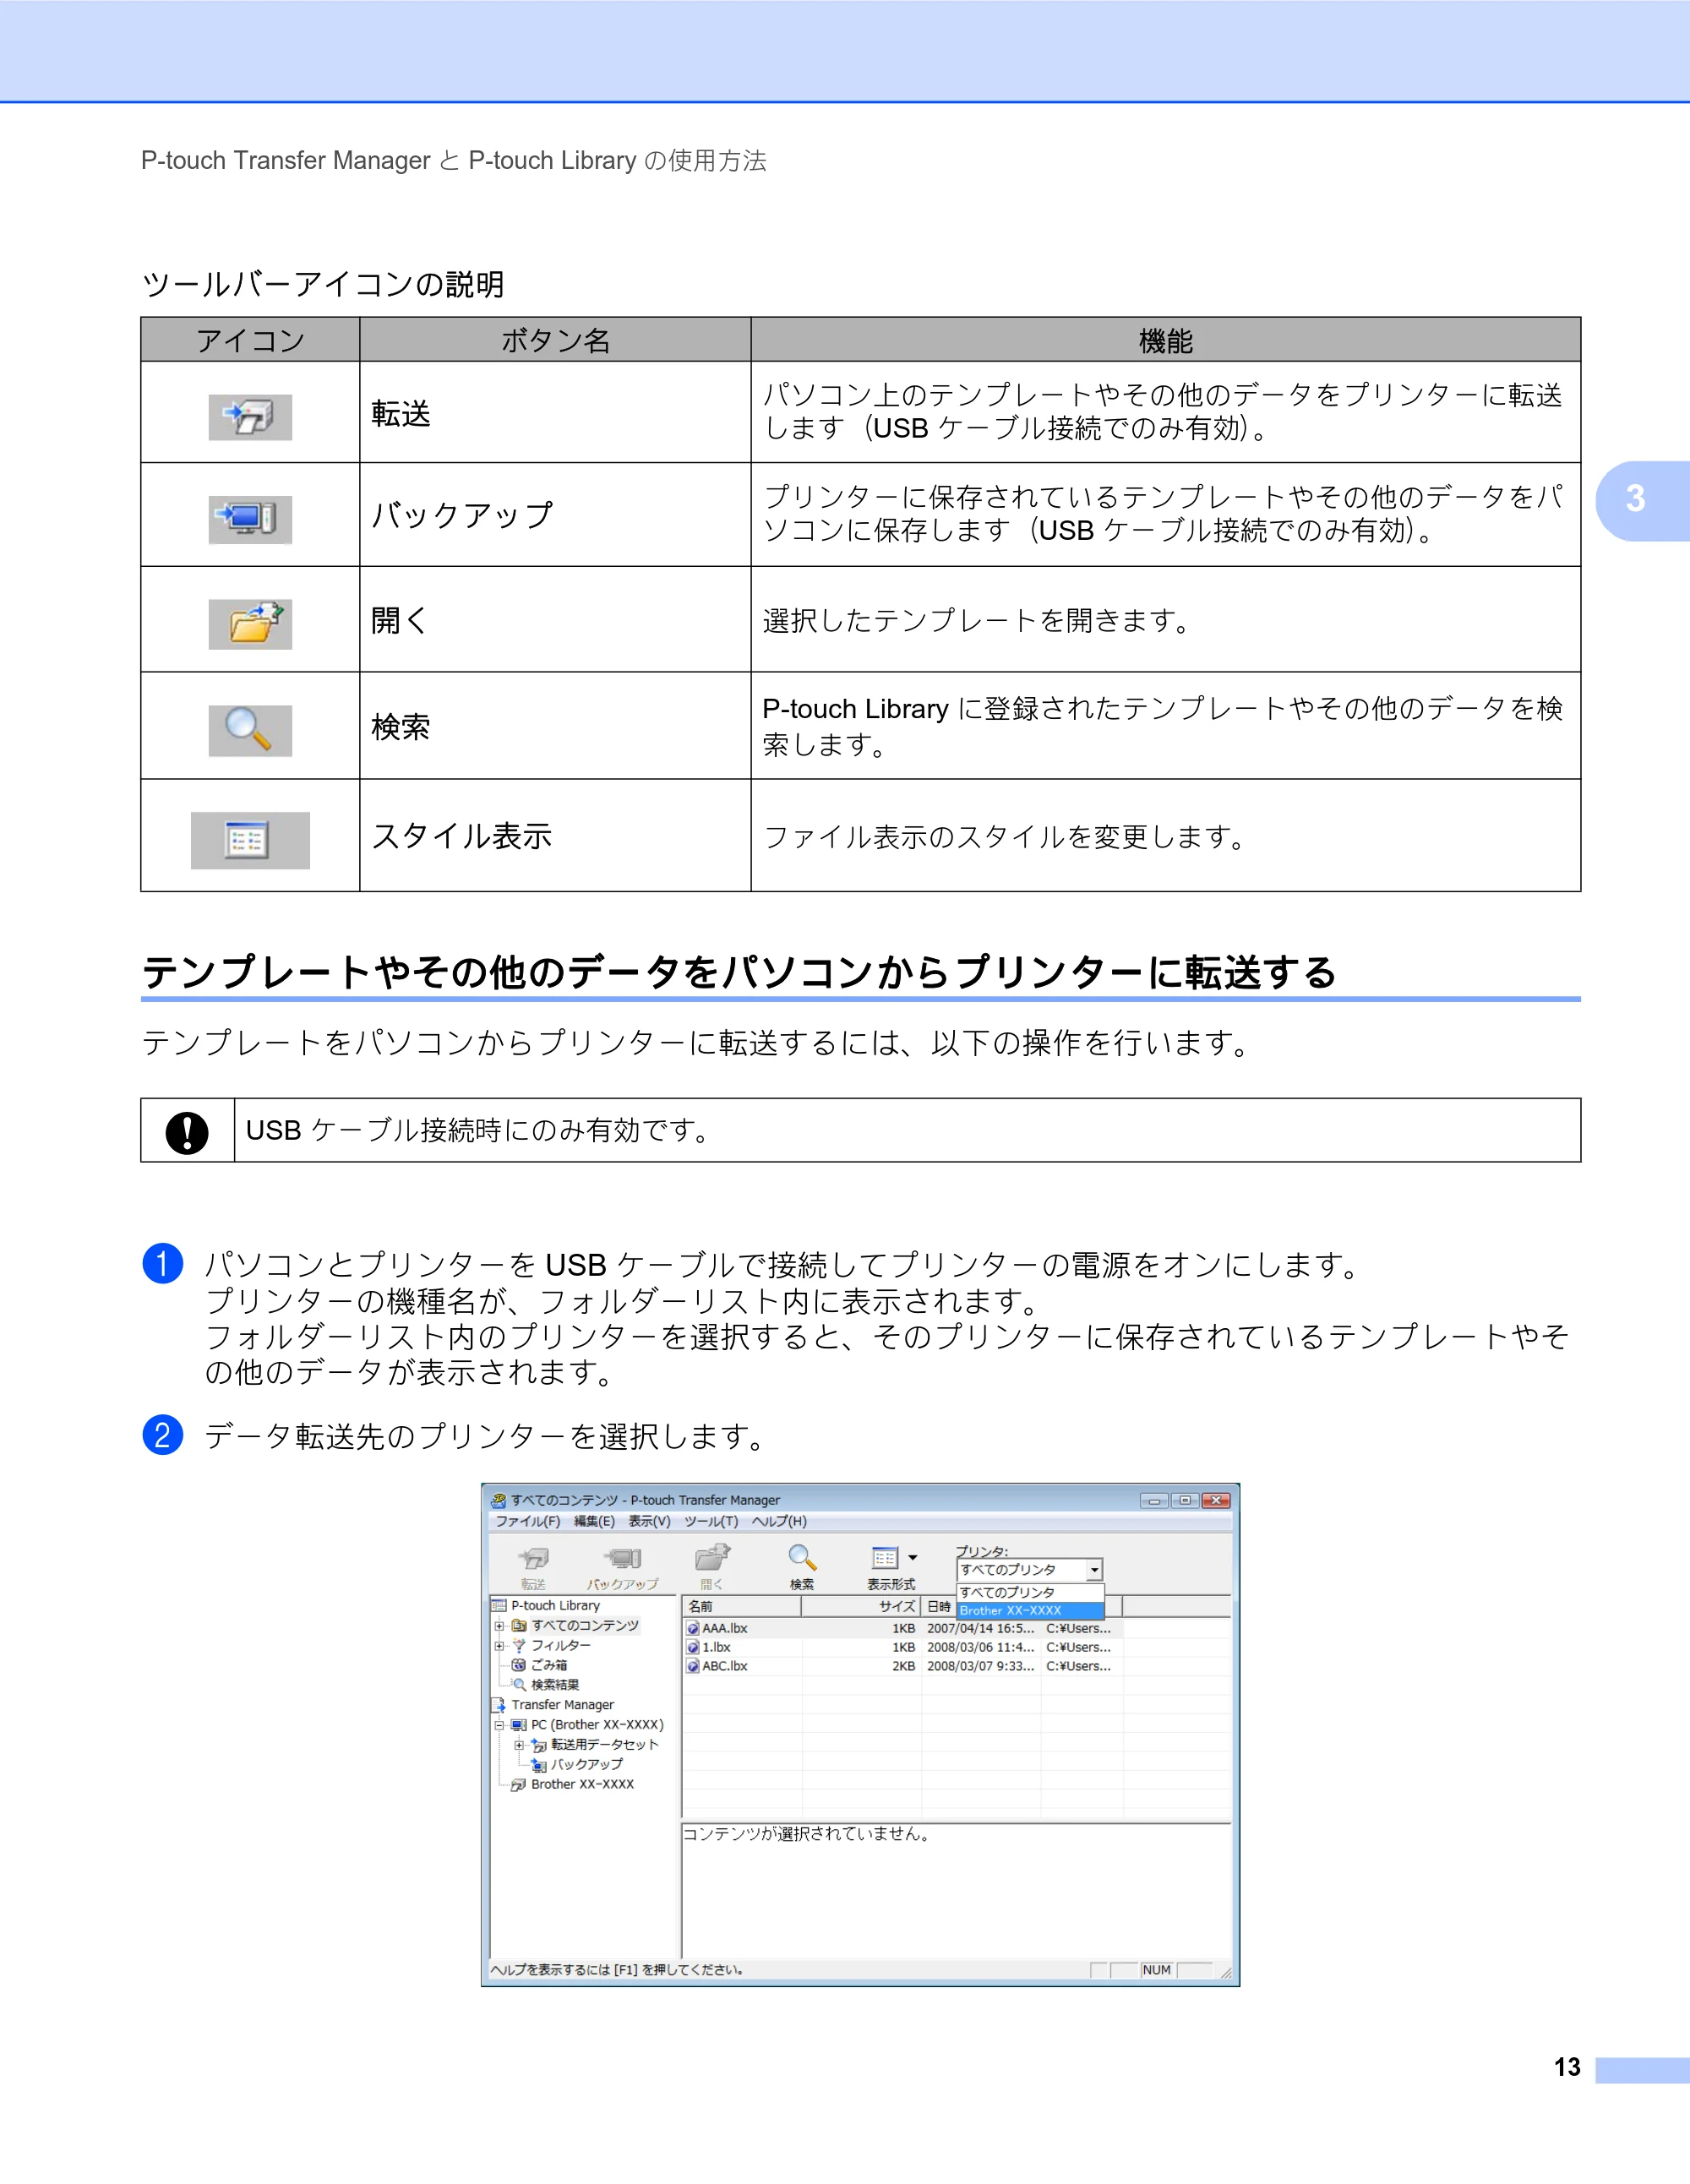Click the バックアップ toolbar icon in Transfer Manager window

622,1559
